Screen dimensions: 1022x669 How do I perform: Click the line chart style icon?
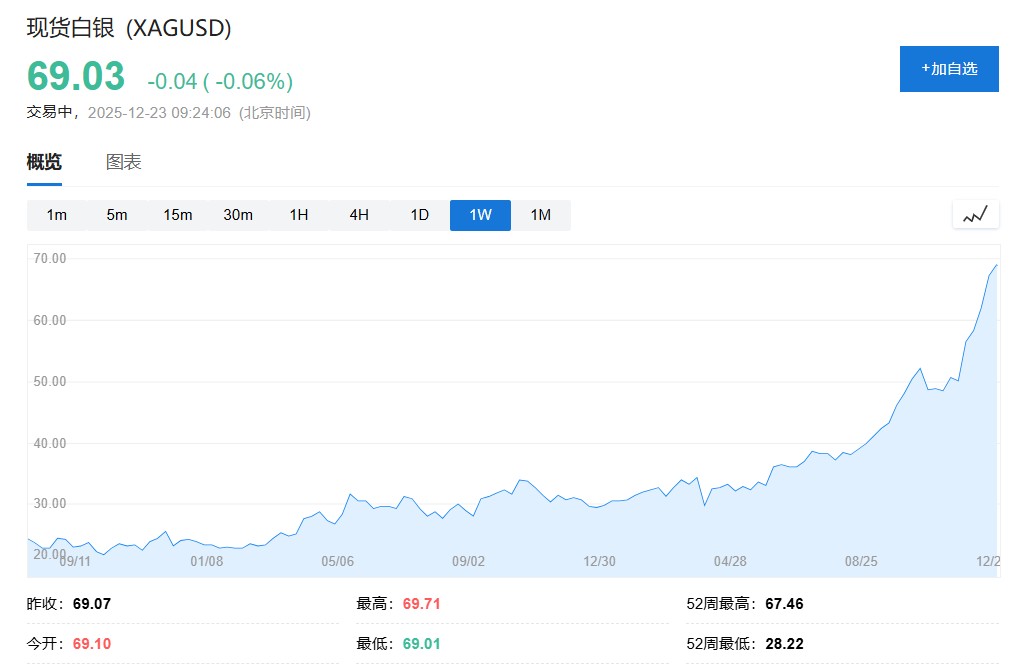975,215
